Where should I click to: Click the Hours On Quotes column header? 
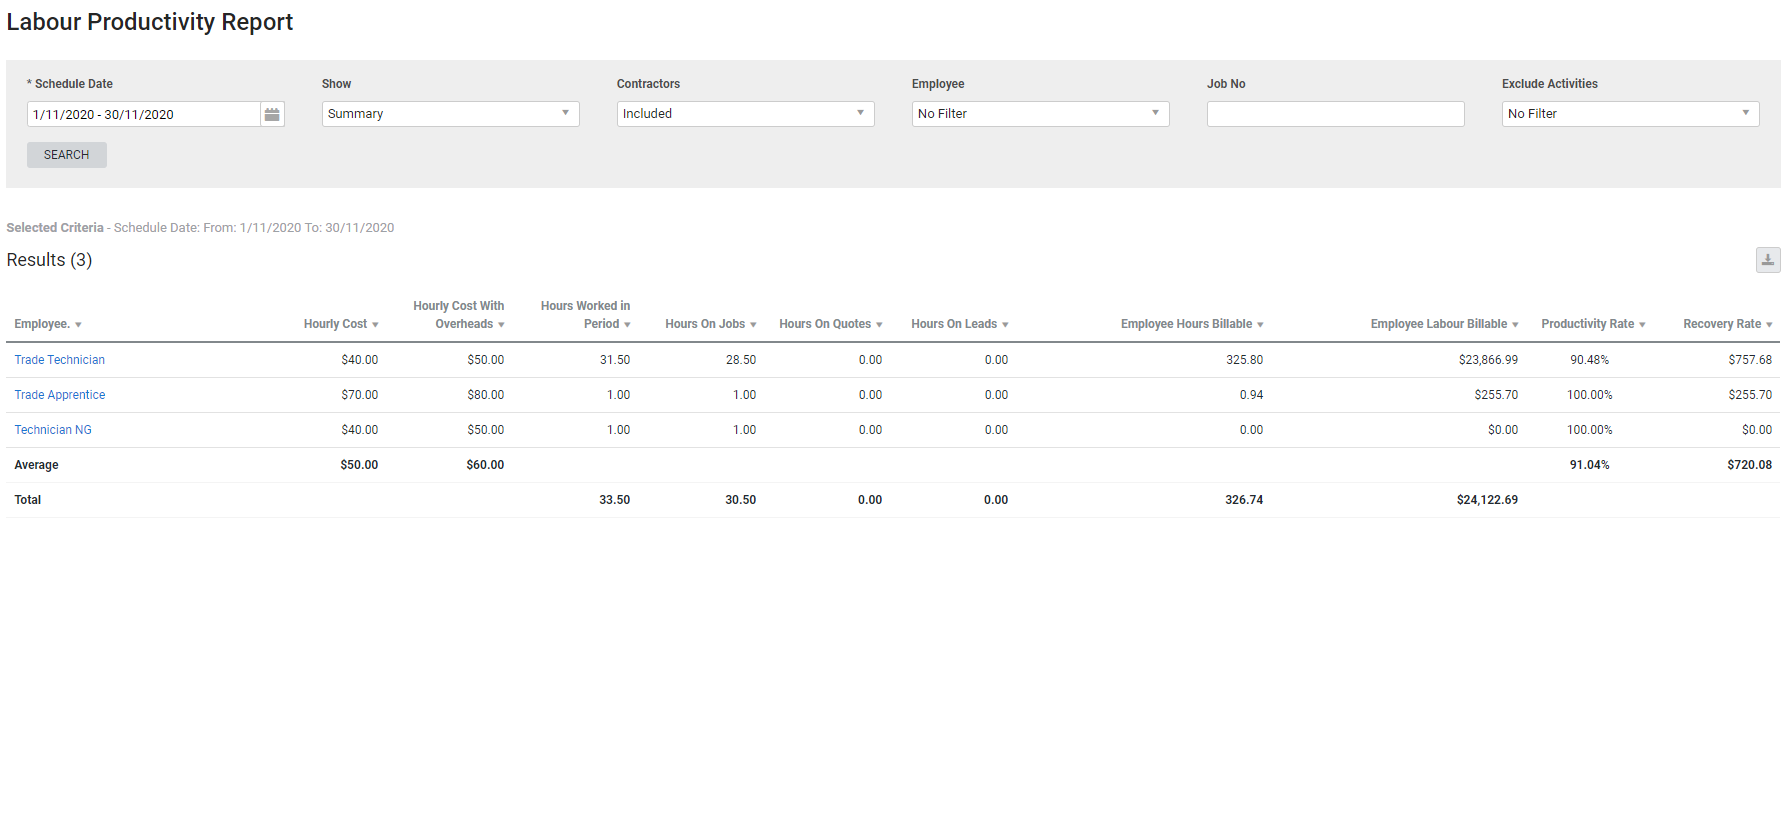[x=825, y=324]
